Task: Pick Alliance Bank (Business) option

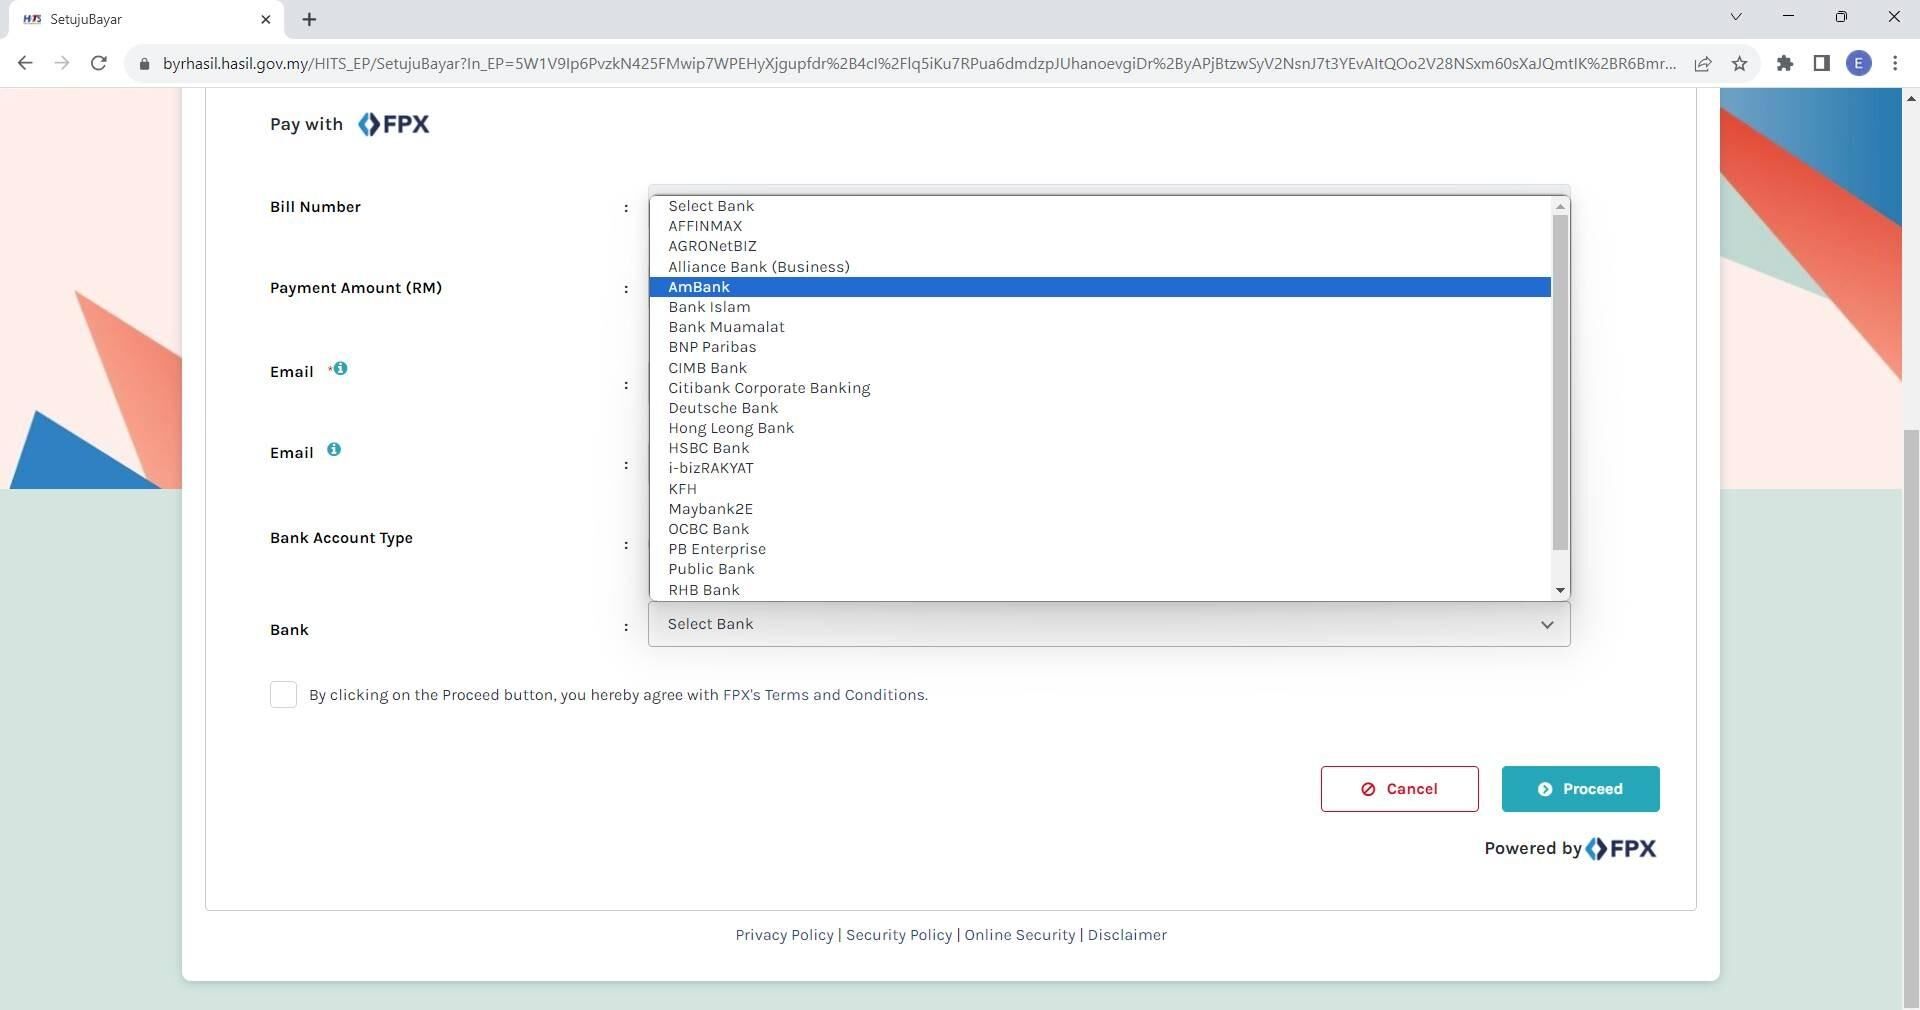Action: click(1100, 267)
